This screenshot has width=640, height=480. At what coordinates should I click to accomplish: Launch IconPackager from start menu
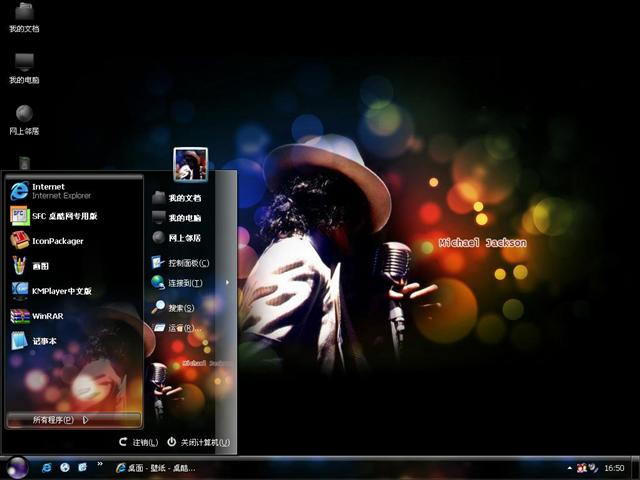pos(74,241)
